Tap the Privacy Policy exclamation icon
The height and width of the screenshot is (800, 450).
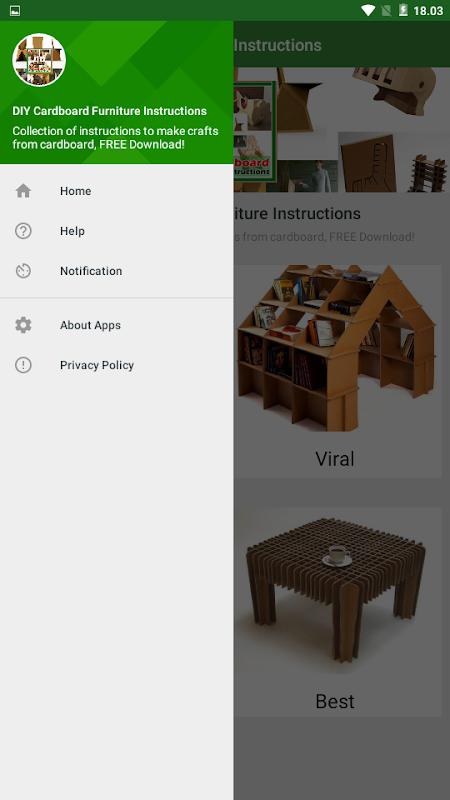click(23, 365)
